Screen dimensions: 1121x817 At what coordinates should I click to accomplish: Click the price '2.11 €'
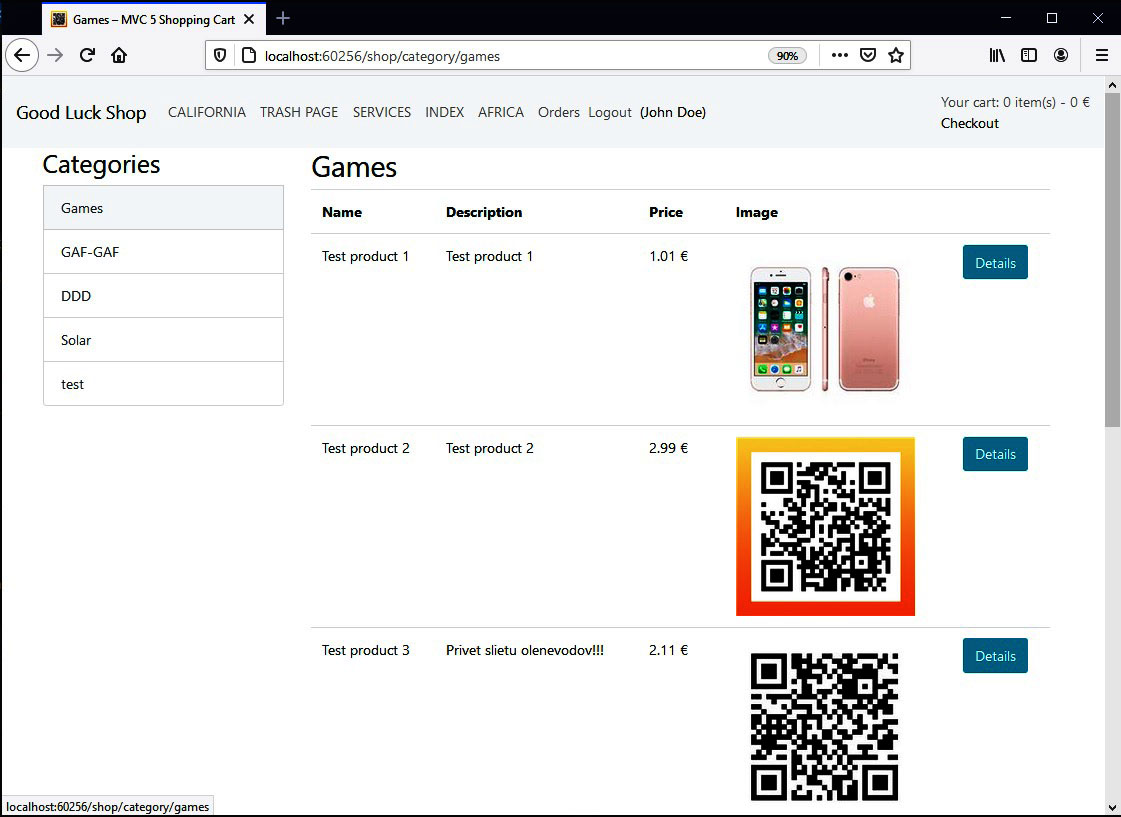668,650
